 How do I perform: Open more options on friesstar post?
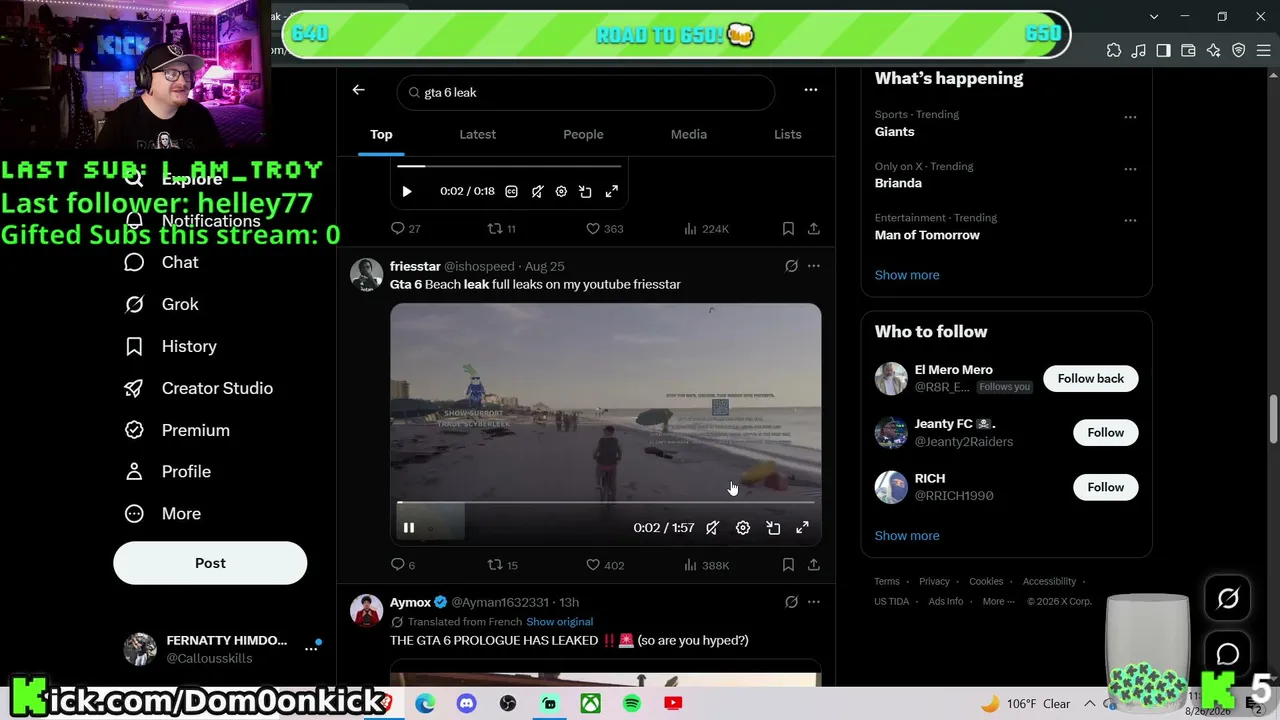pos(814,266)
